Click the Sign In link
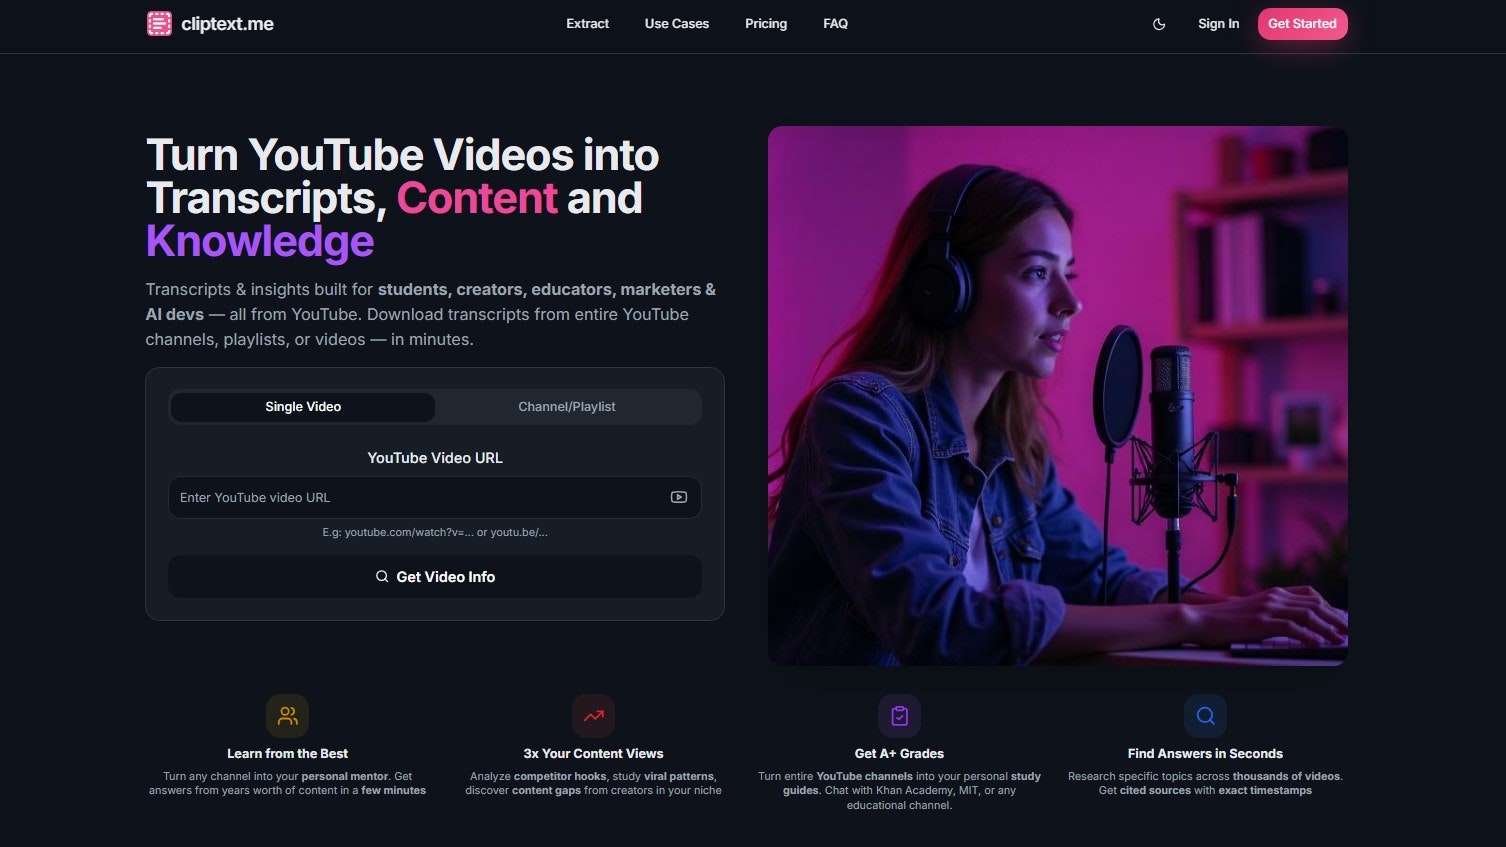This screenshot has height=847, width=1506. click(x=1218, y=23)
